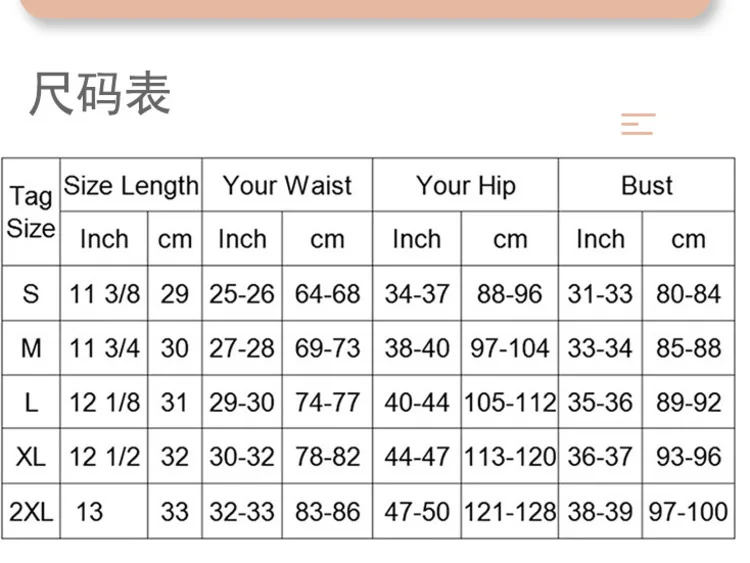Click hip cell 44-47 inch

pos(417,456)
